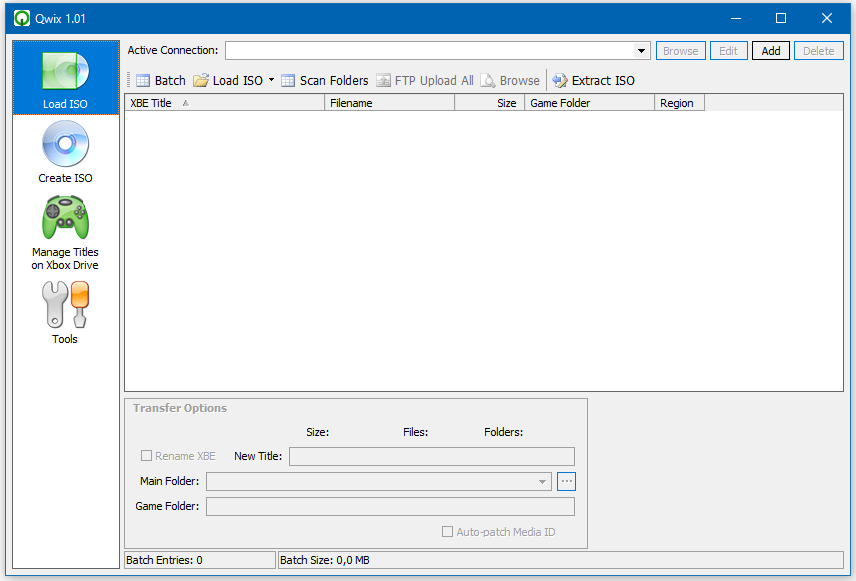
Task: Click the Qwix app icon in title bar
Action: (x=22, y=19)
